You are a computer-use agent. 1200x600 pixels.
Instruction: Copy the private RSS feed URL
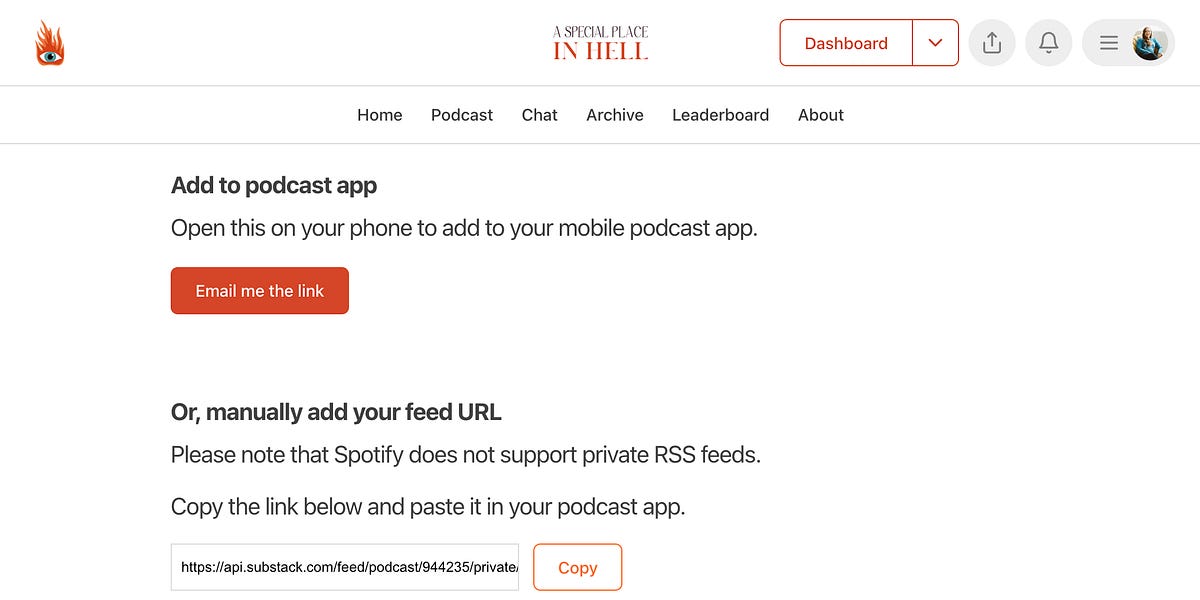point(577,567)
